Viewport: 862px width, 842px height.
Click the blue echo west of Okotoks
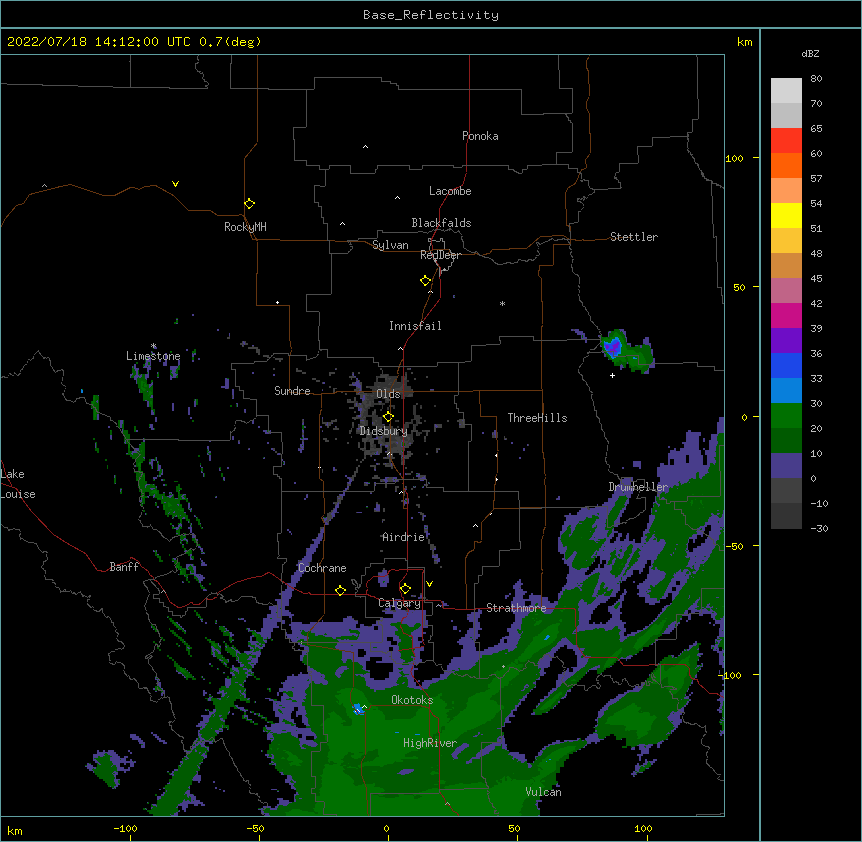pos(358,708)
